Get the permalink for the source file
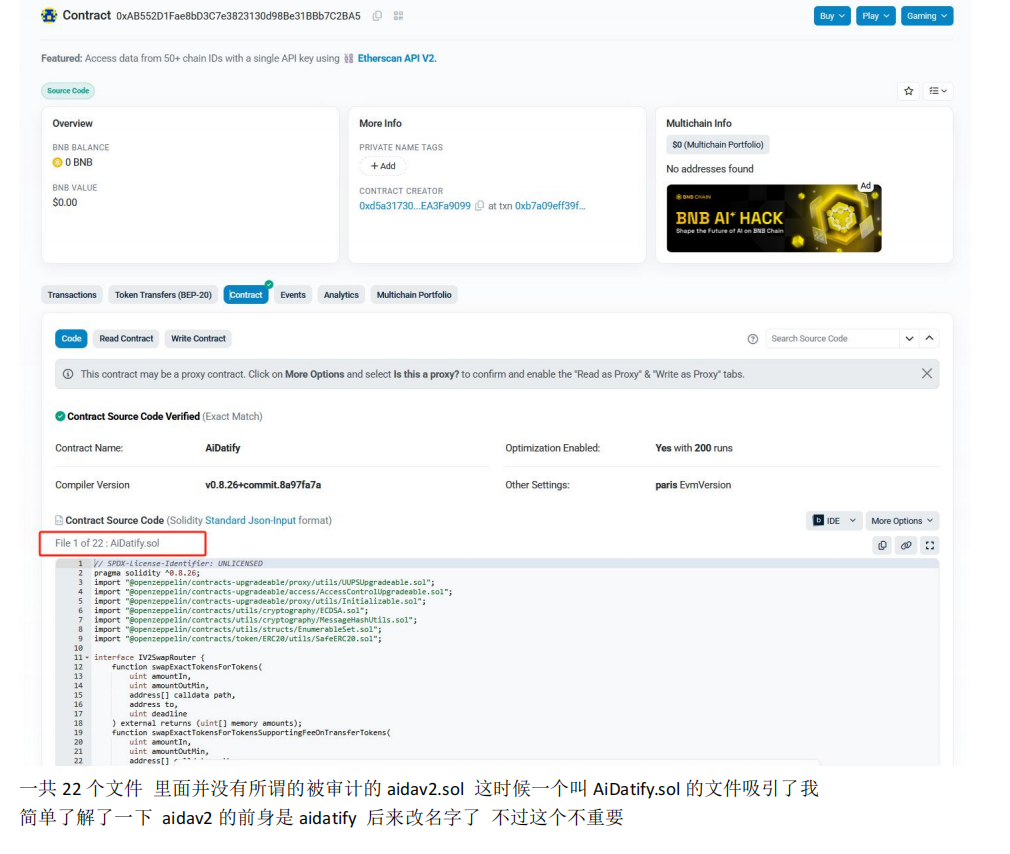The height and width of the screenshot is (854, 1010). [906, 545]
